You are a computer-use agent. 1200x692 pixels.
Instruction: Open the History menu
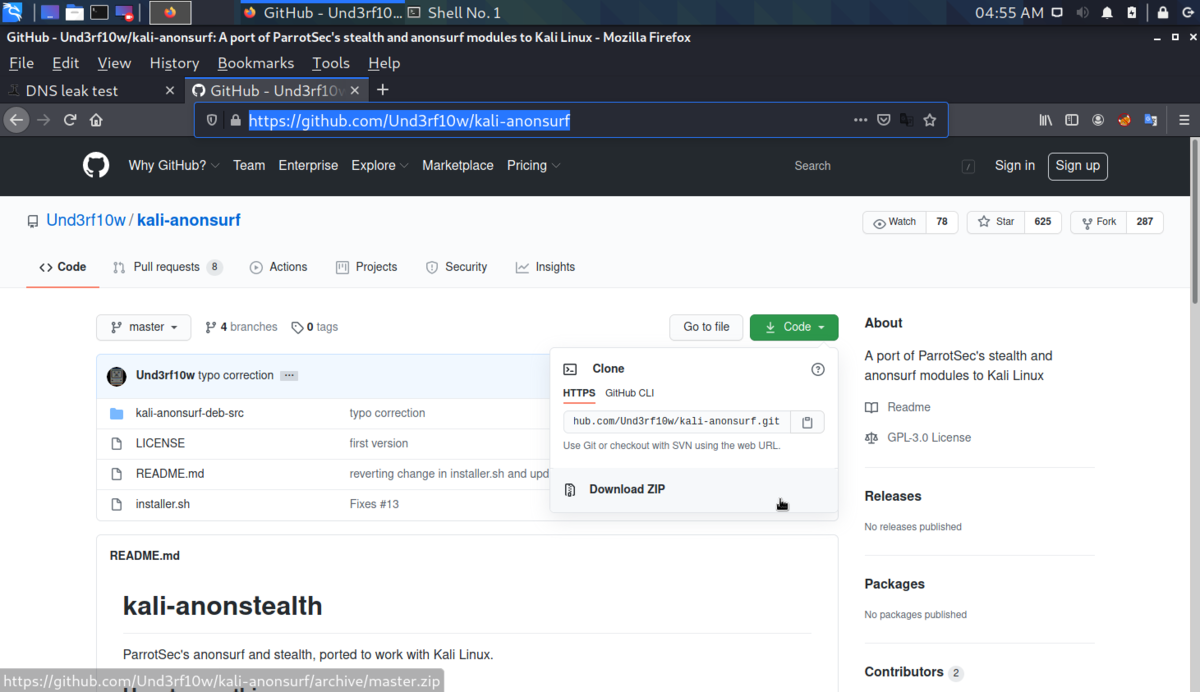[x=174, y=63]
